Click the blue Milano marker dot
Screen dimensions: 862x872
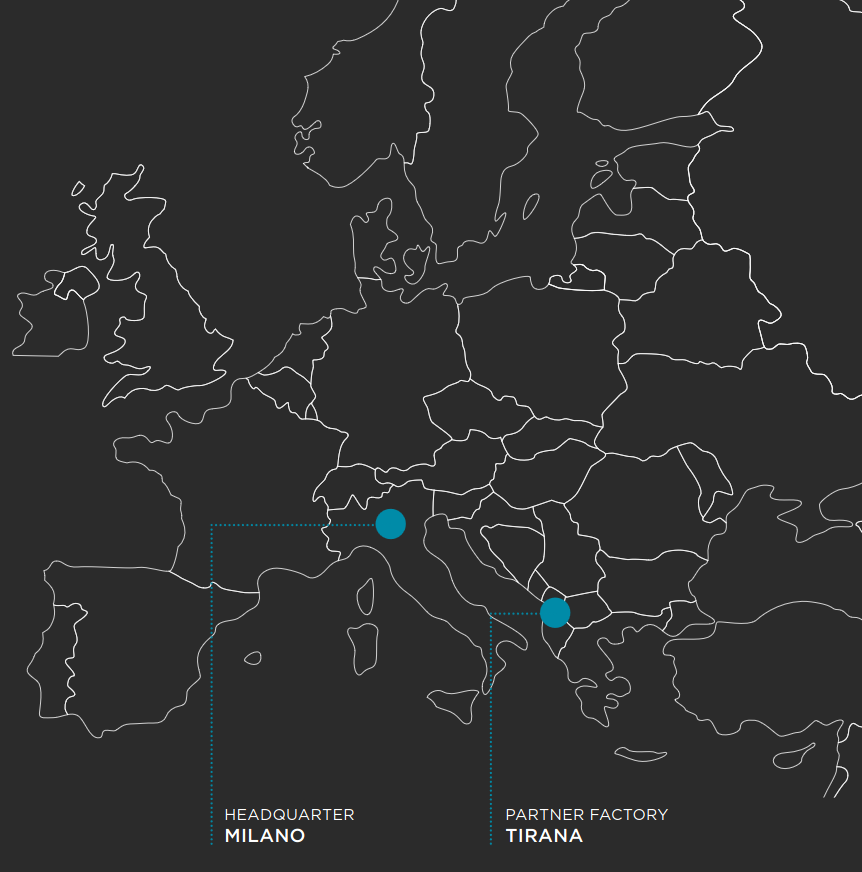click(x=390, y=524)
